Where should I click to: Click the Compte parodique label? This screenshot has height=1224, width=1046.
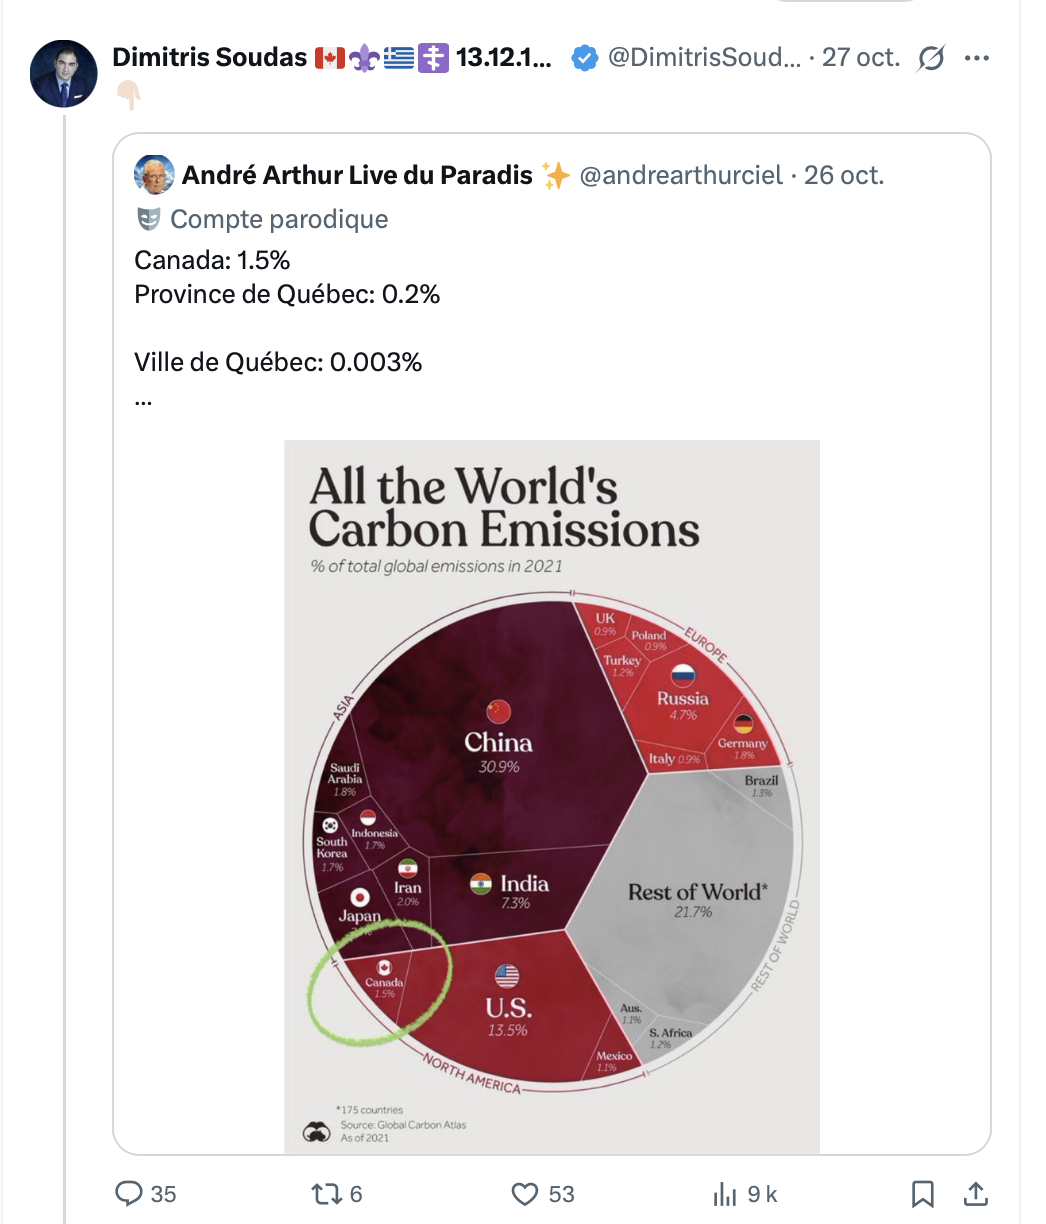pyautogui.click(x=279, y=219)
